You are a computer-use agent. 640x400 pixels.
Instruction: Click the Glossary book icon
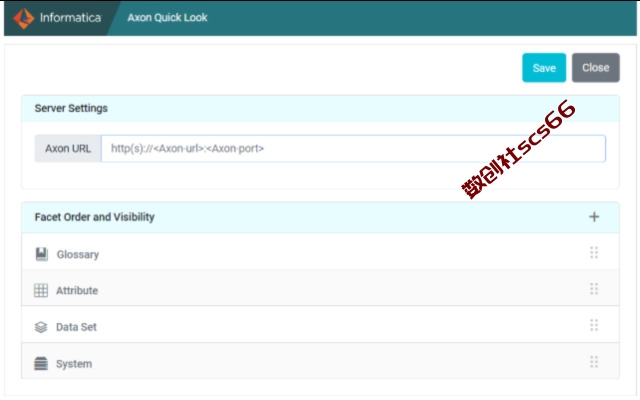(x=41, y=254)
